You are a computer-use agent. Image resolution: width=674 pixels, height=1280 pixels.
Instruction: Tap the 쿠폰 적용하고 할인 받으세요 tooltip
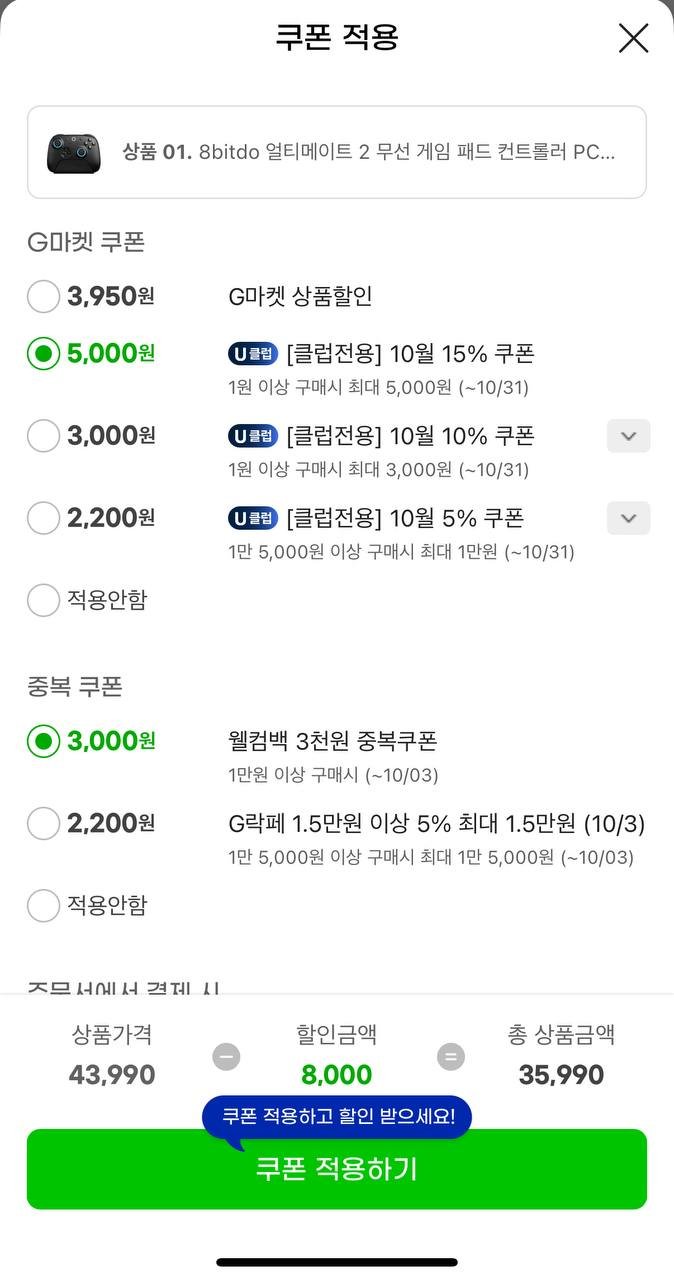tap(337, 1117)
